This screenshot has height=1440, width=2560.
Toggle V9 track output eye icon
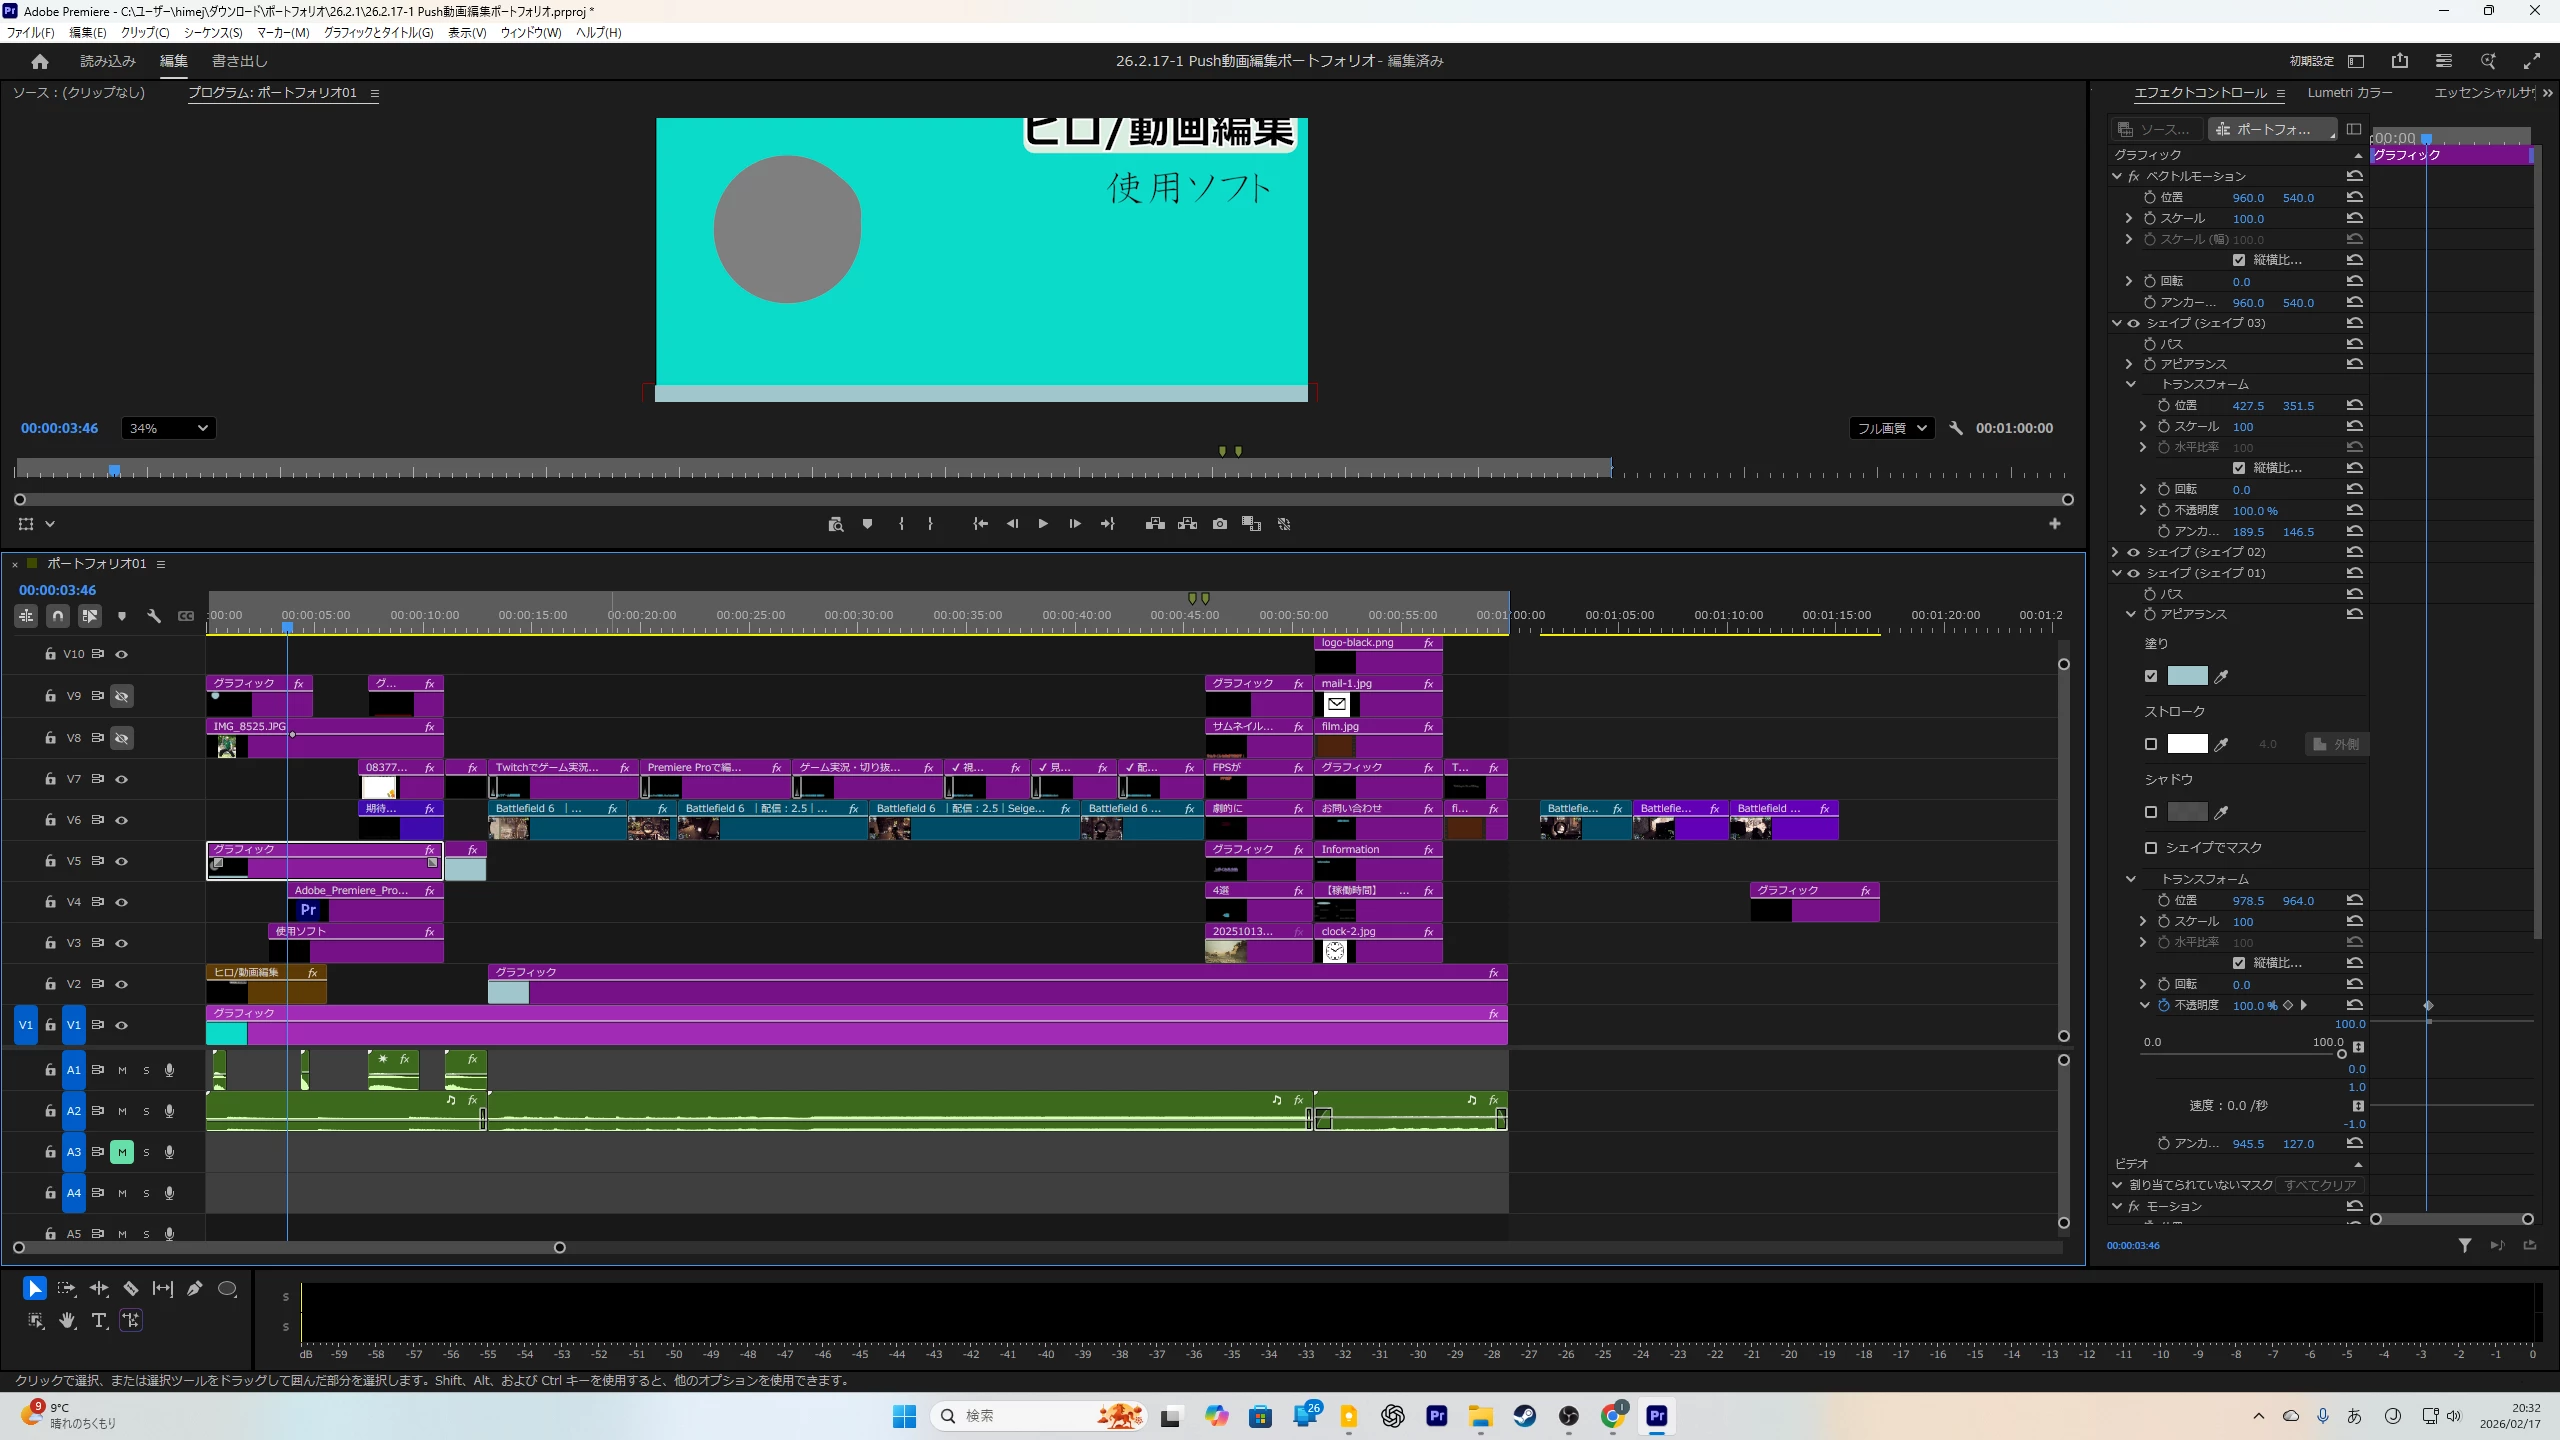coord(122,696)
